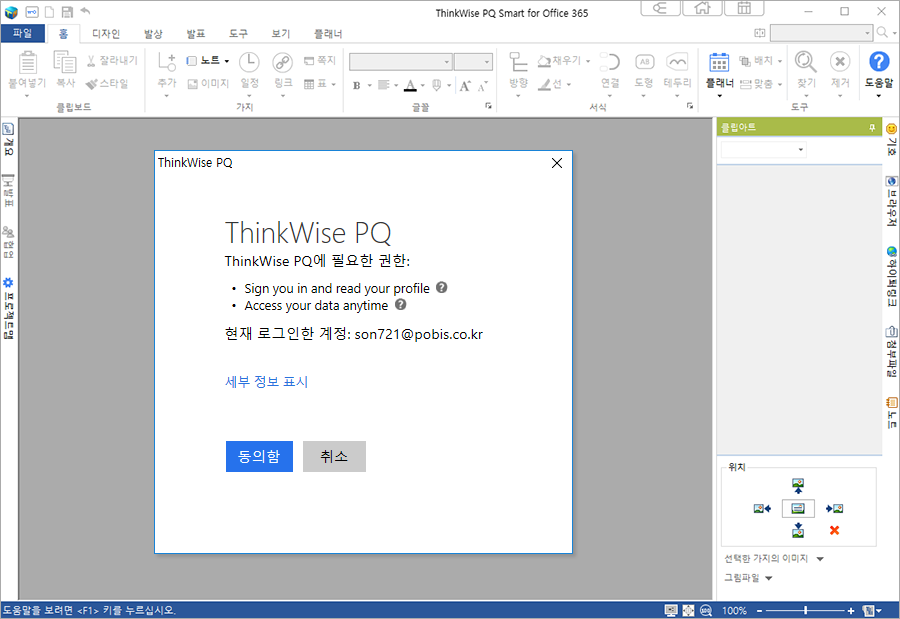This screenshot has width=900, height=619.
Task: Click the 방향 direction layout icon
Action: click(x=518, y=62)
